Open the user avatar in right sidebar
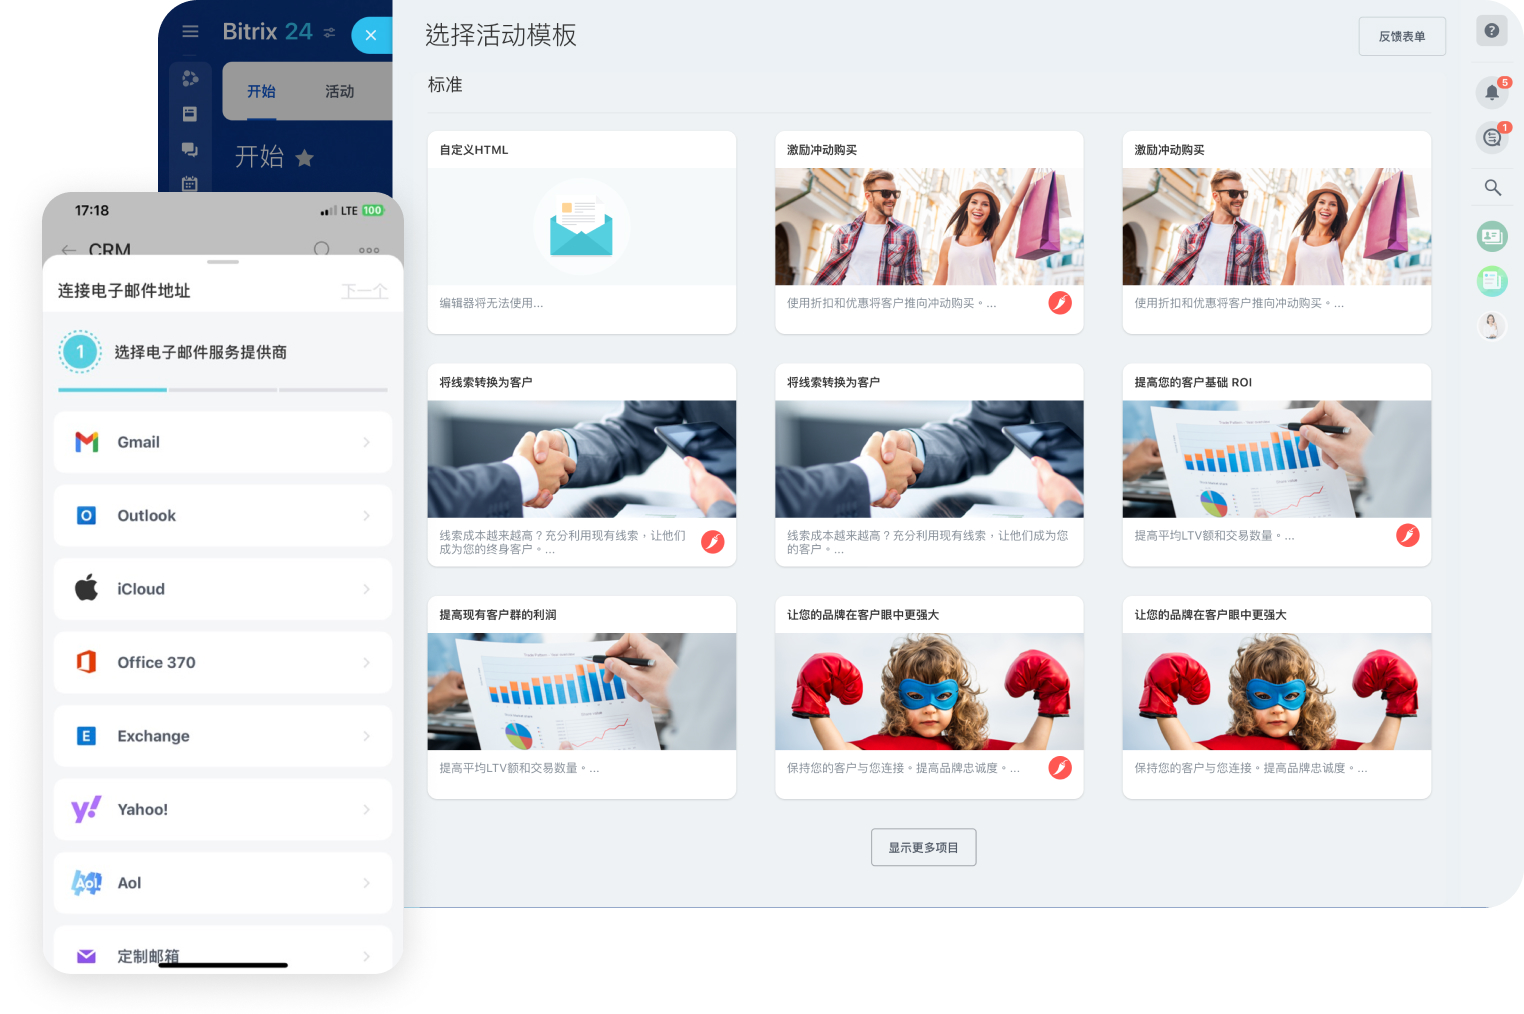The width and height of the screenshot is (1524, 1014). [x=1491, y=325]
